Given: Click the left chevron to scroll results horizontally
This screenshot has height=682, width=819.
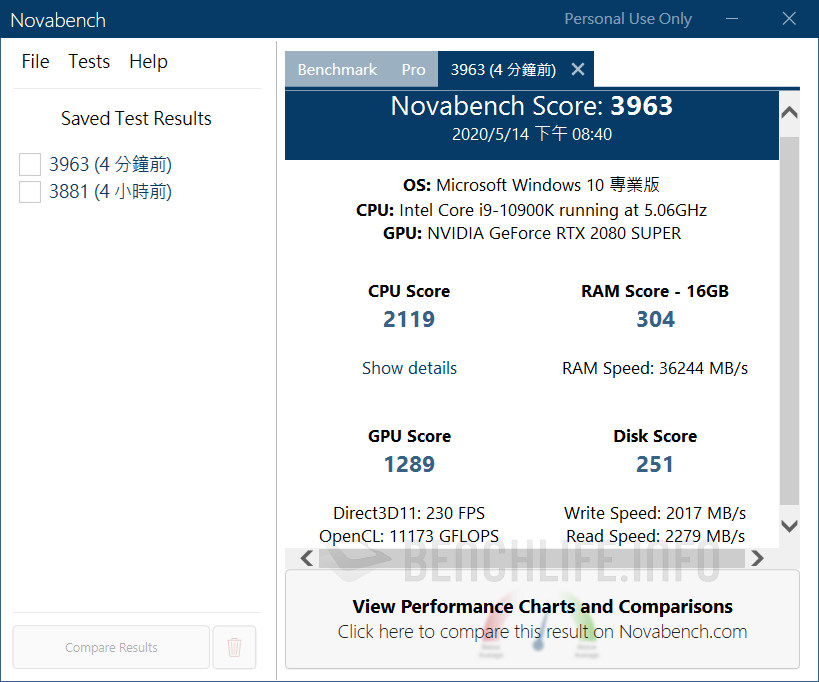Looking at the screenshot, I should tap(306, 558).
